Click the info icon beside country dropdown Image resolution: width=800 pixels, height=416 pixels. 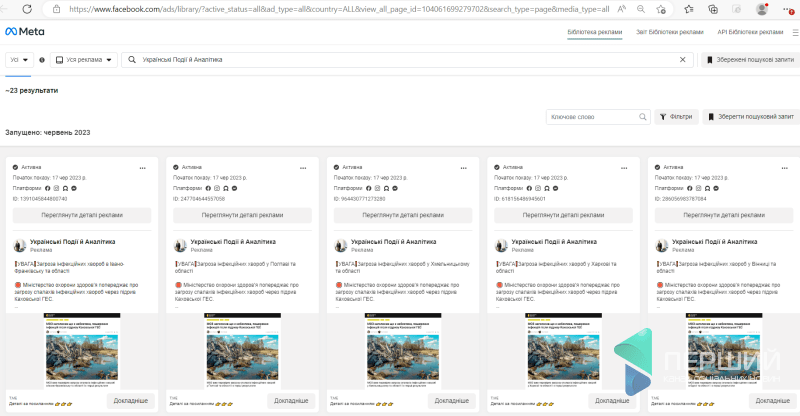pyautogui.click(x=41, y=60)
